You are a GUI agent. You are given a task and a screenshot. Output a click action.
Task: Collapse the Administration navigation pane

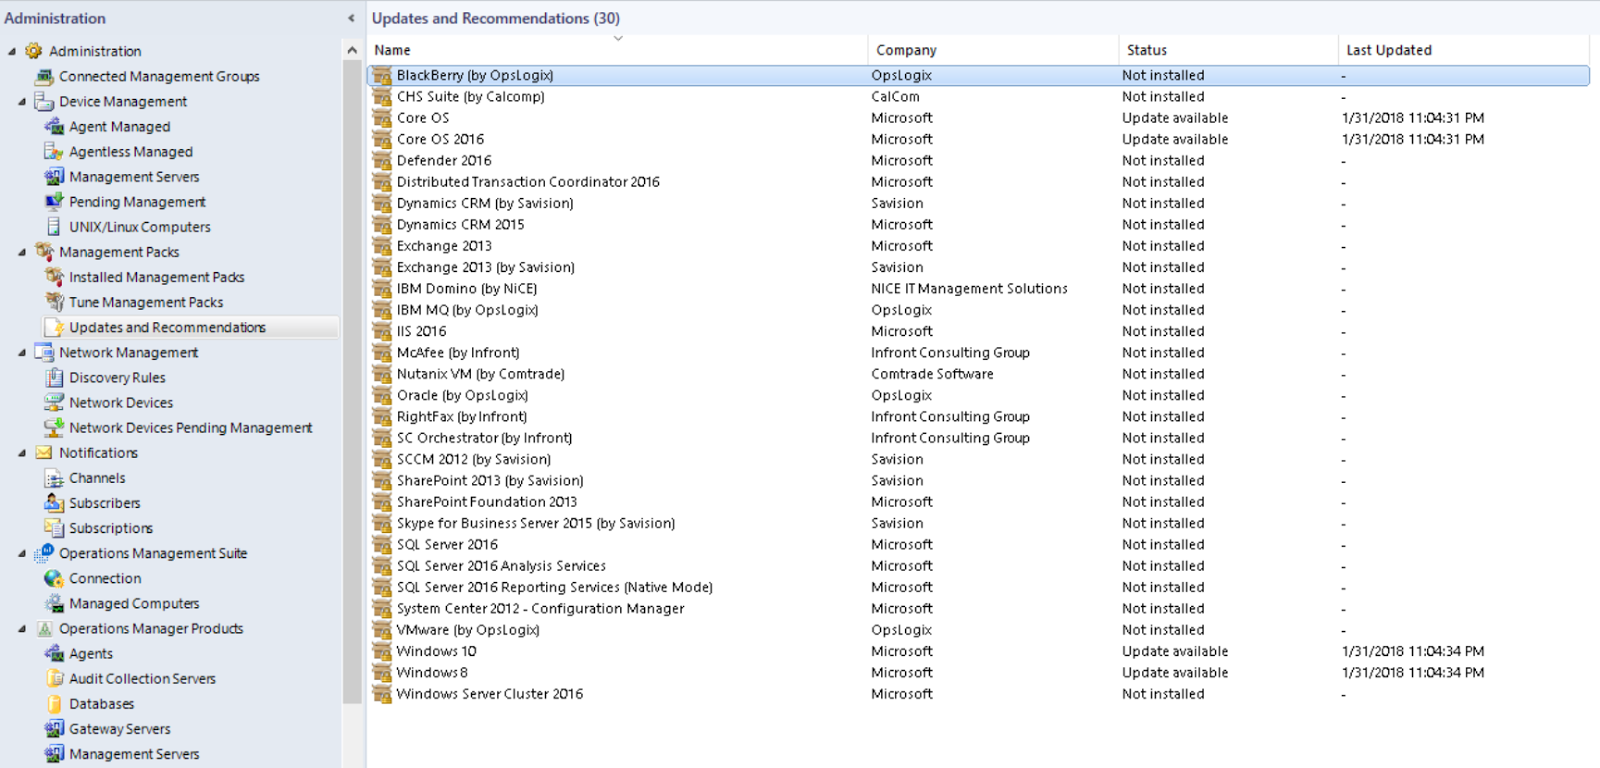(x=351, y=18)
